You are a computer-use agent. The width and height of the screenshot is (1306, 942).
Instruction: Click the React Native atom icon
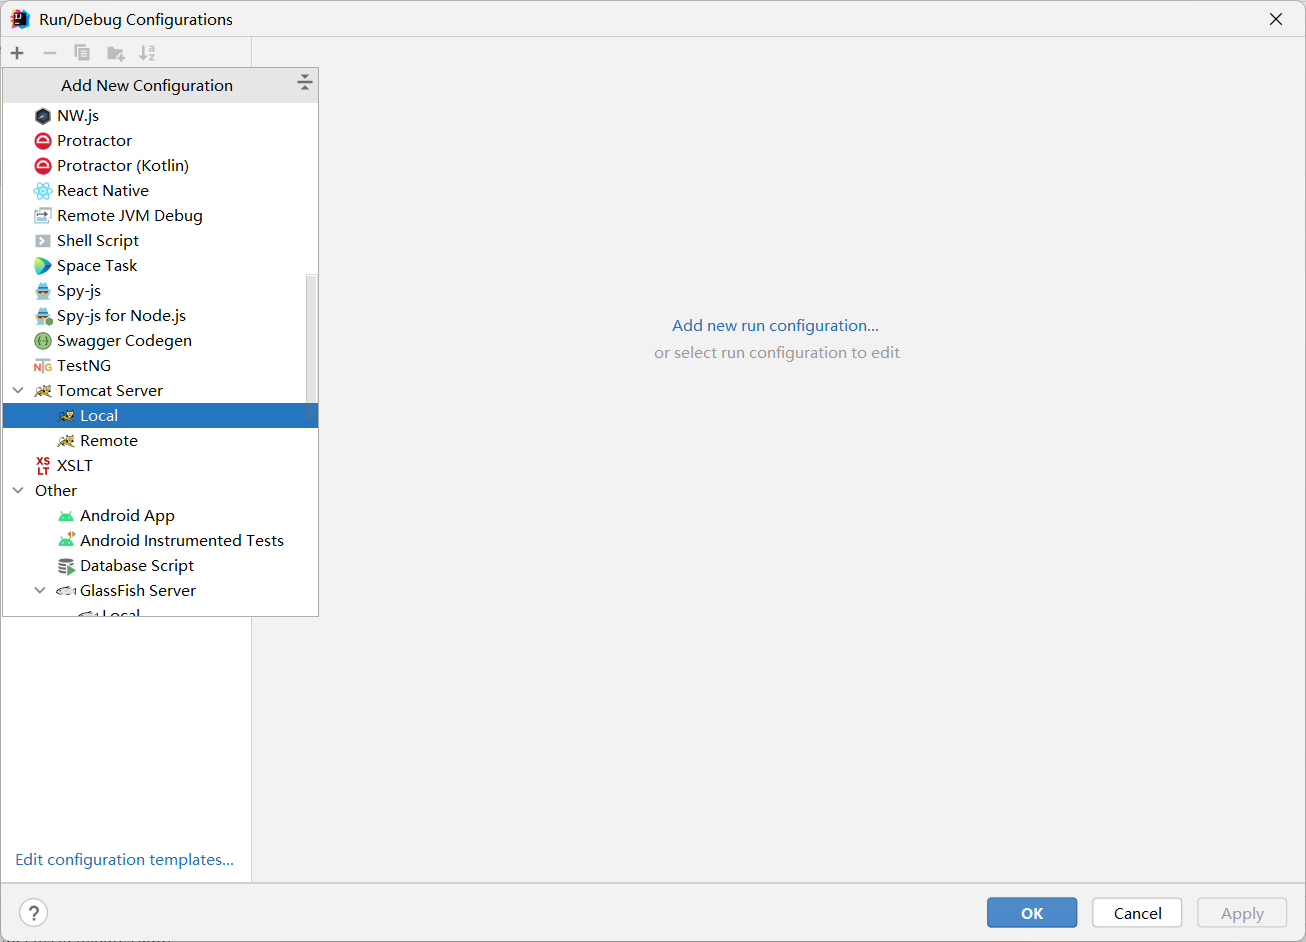point(42,191)
